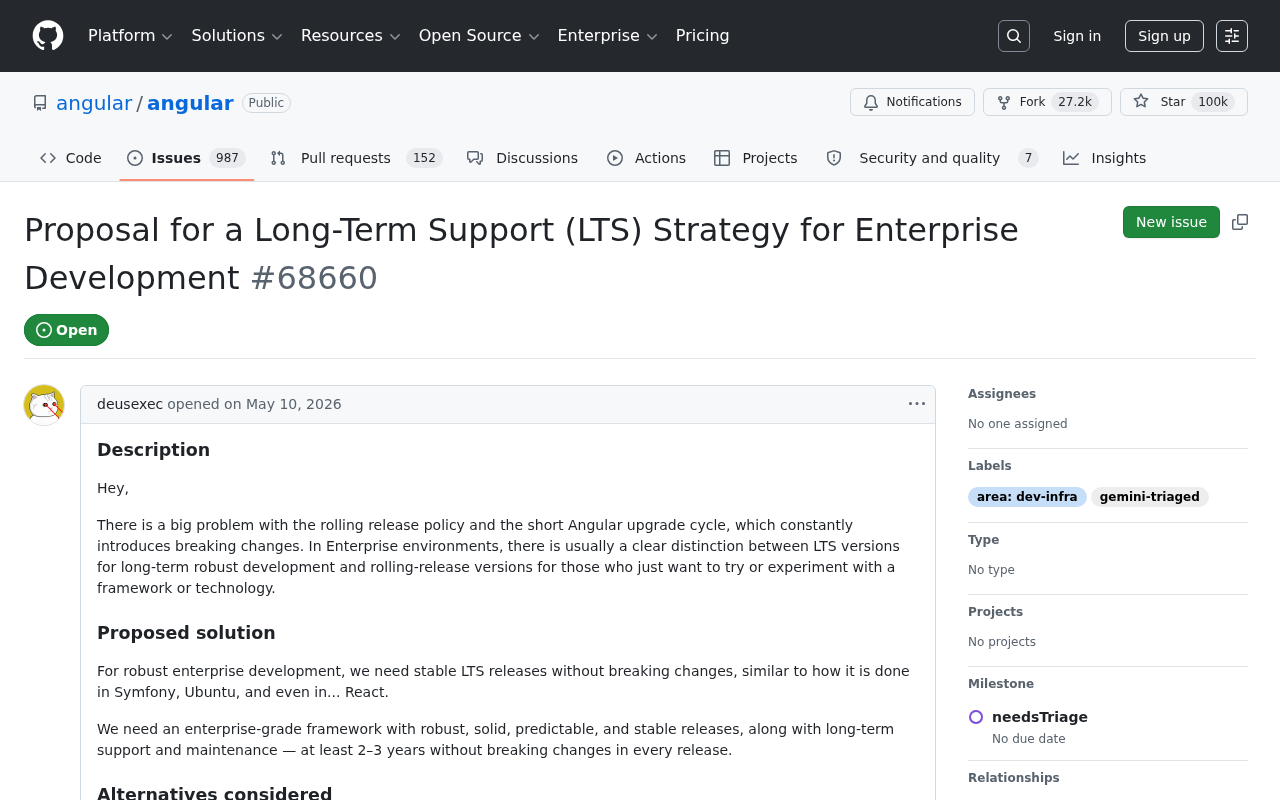Click the 'No projects' text

[1002, 642]
